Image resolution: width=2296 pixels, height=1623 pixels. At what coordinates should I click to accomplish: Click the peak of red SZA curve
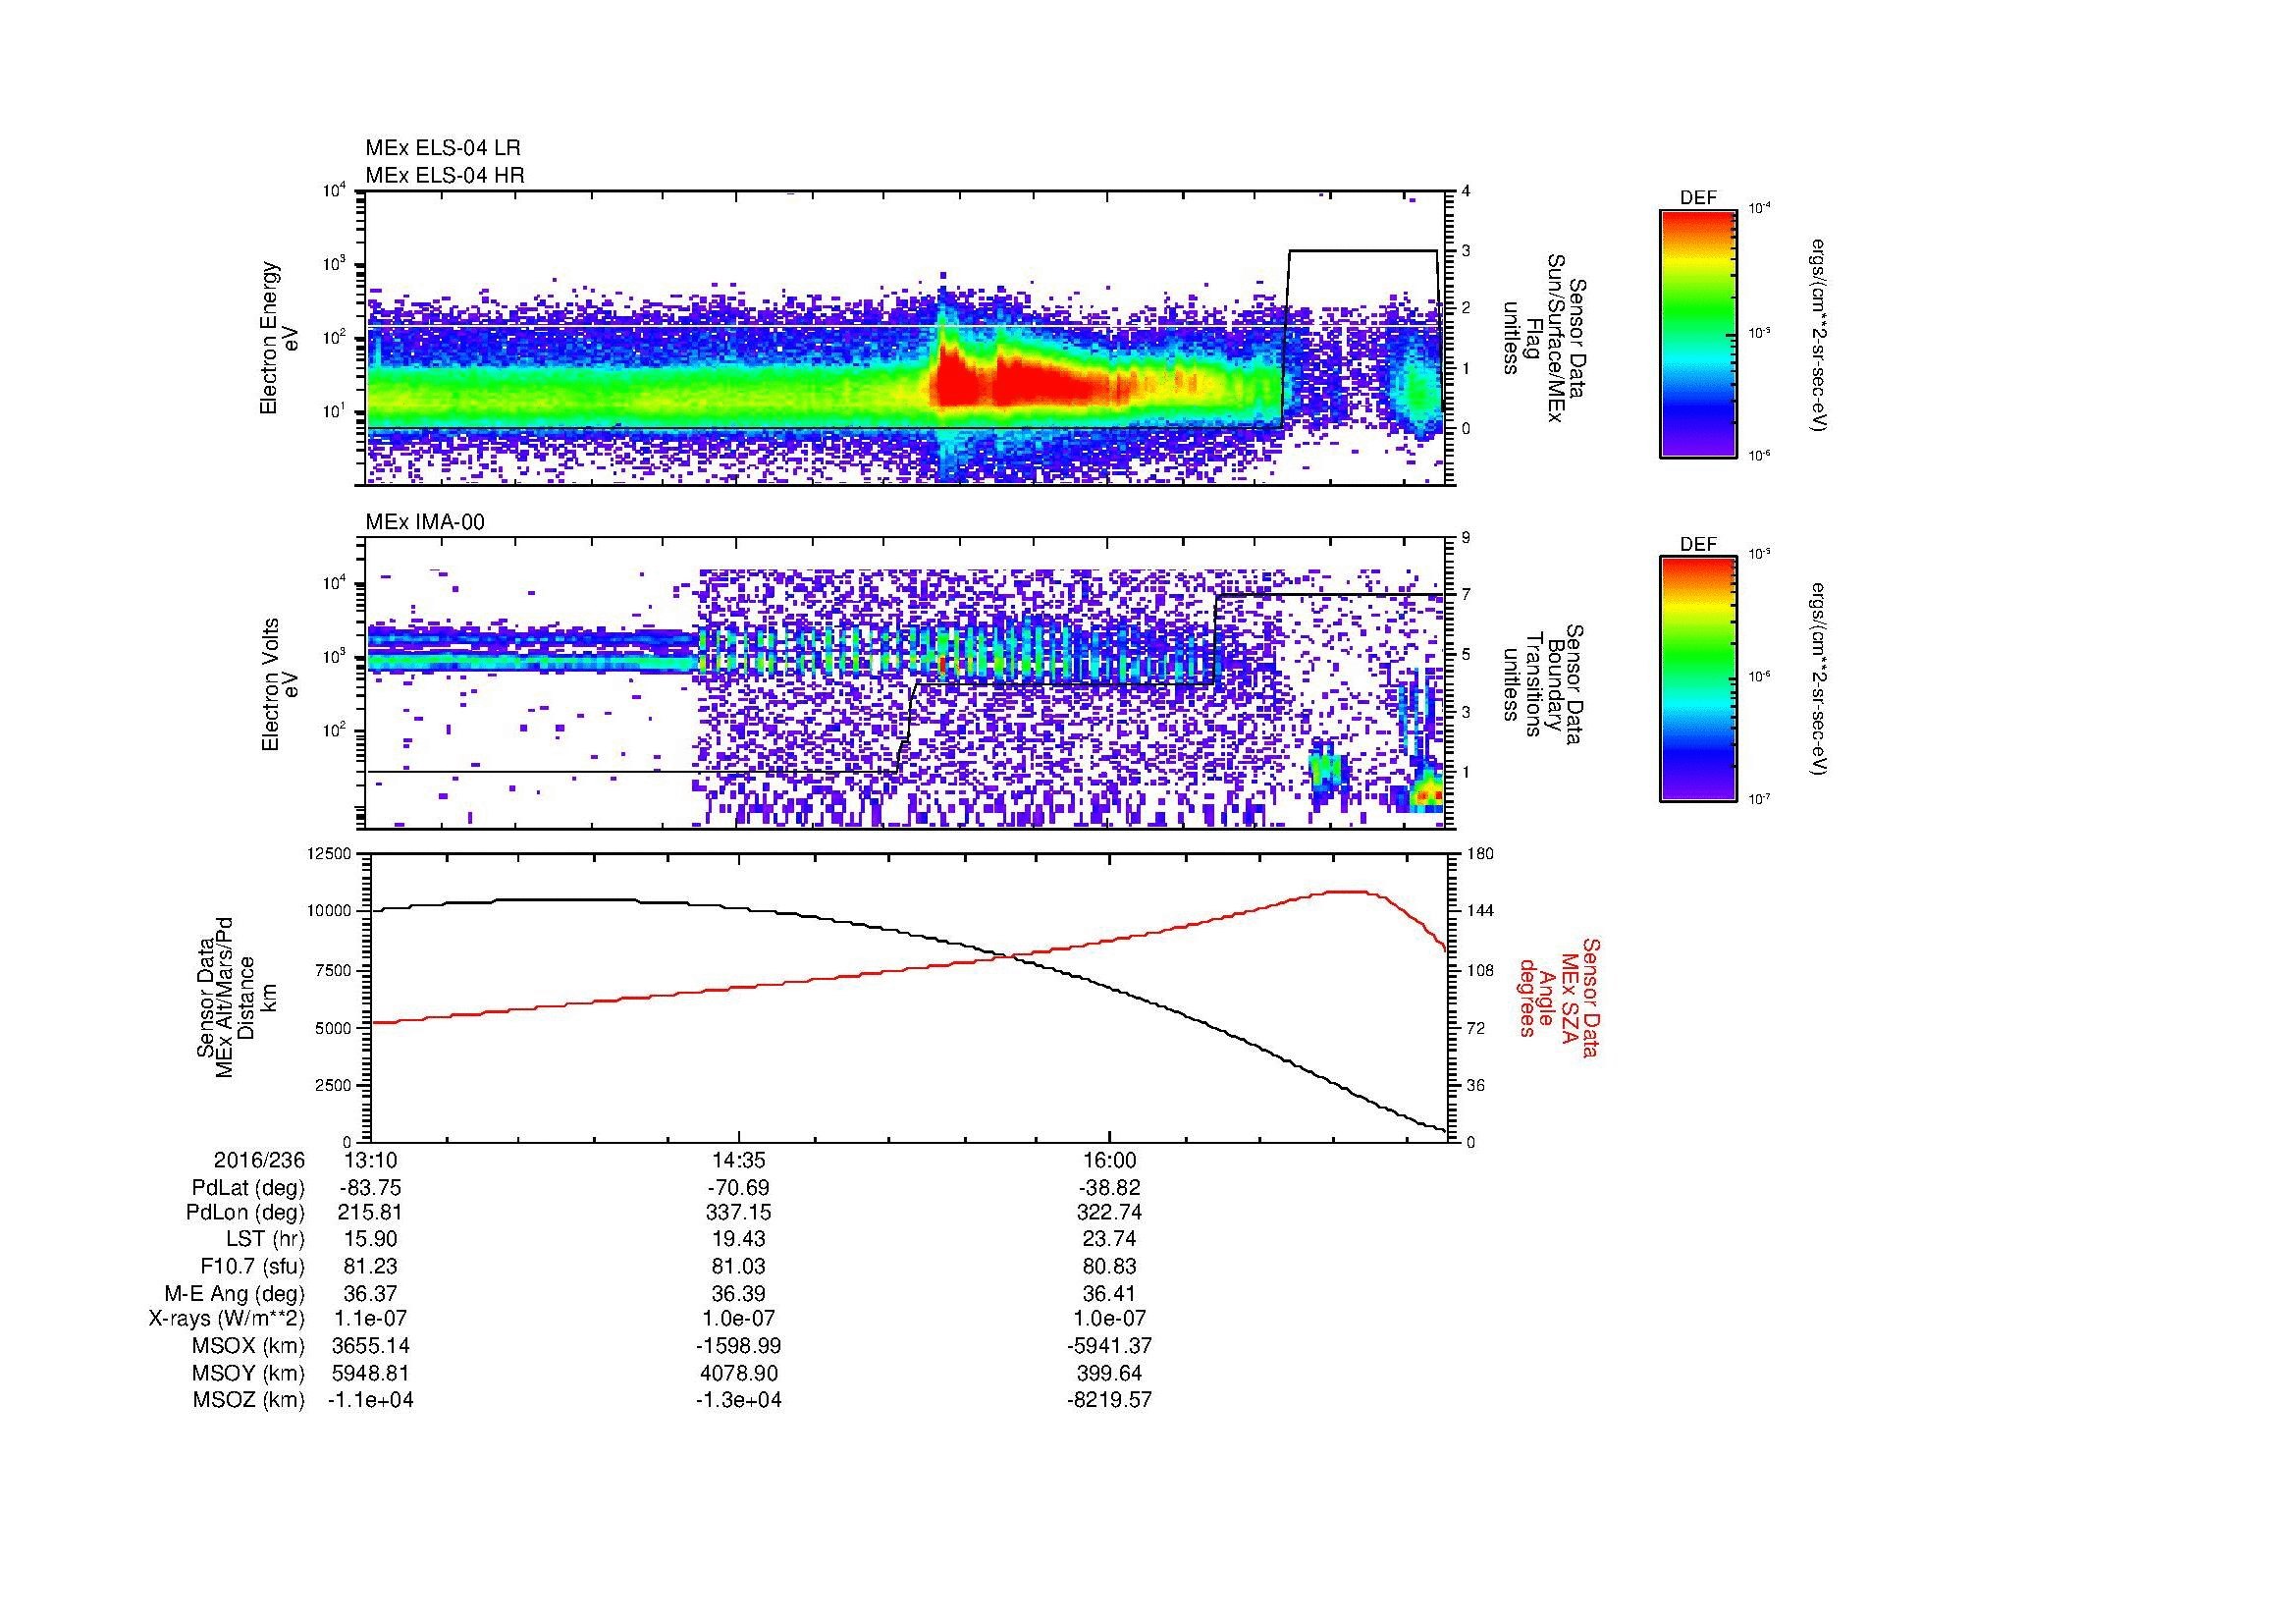(1346, 891)
